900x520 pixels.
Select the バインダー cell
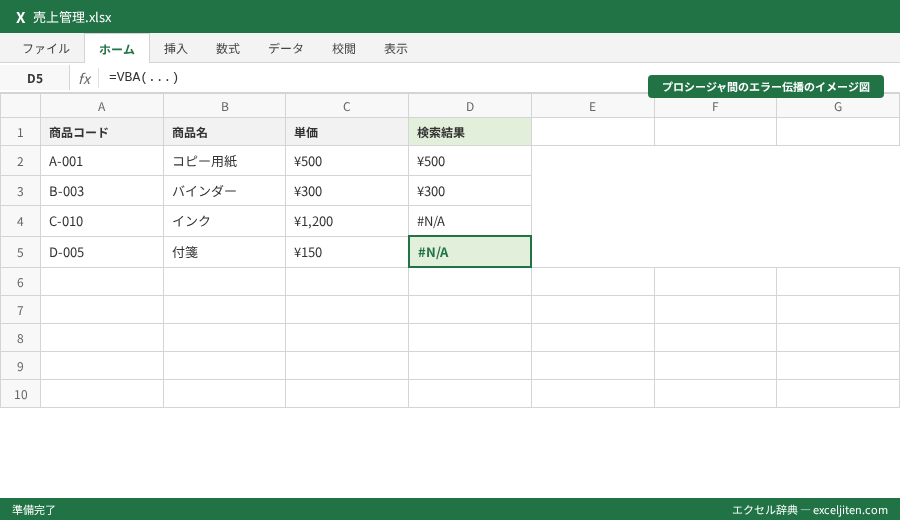tap(224, 191)
